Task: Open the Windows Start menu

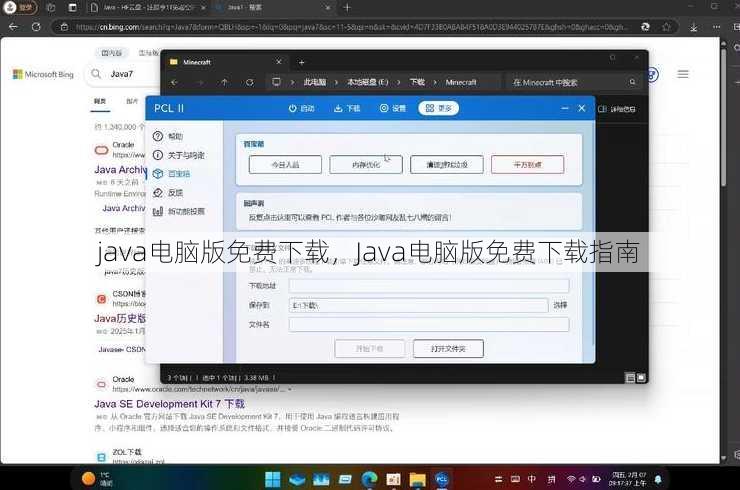Action: tap(272, 479)
